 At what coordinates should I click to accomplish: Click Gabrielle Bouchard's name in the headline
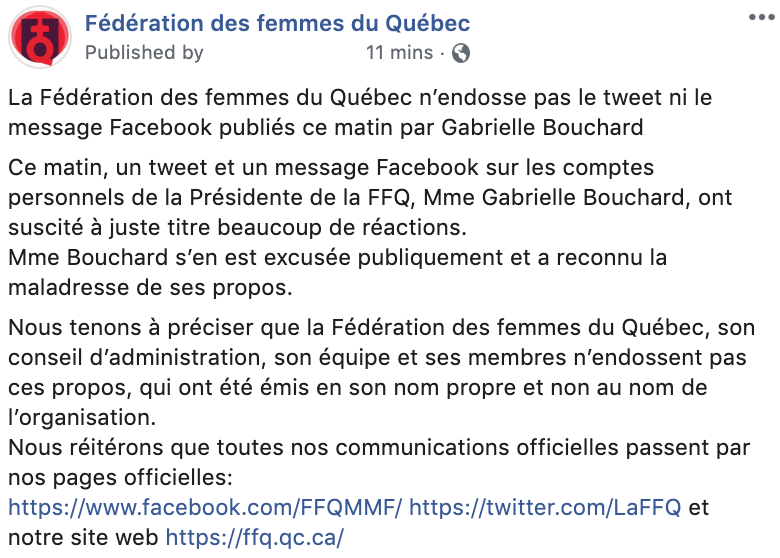[x=542, y=127]
